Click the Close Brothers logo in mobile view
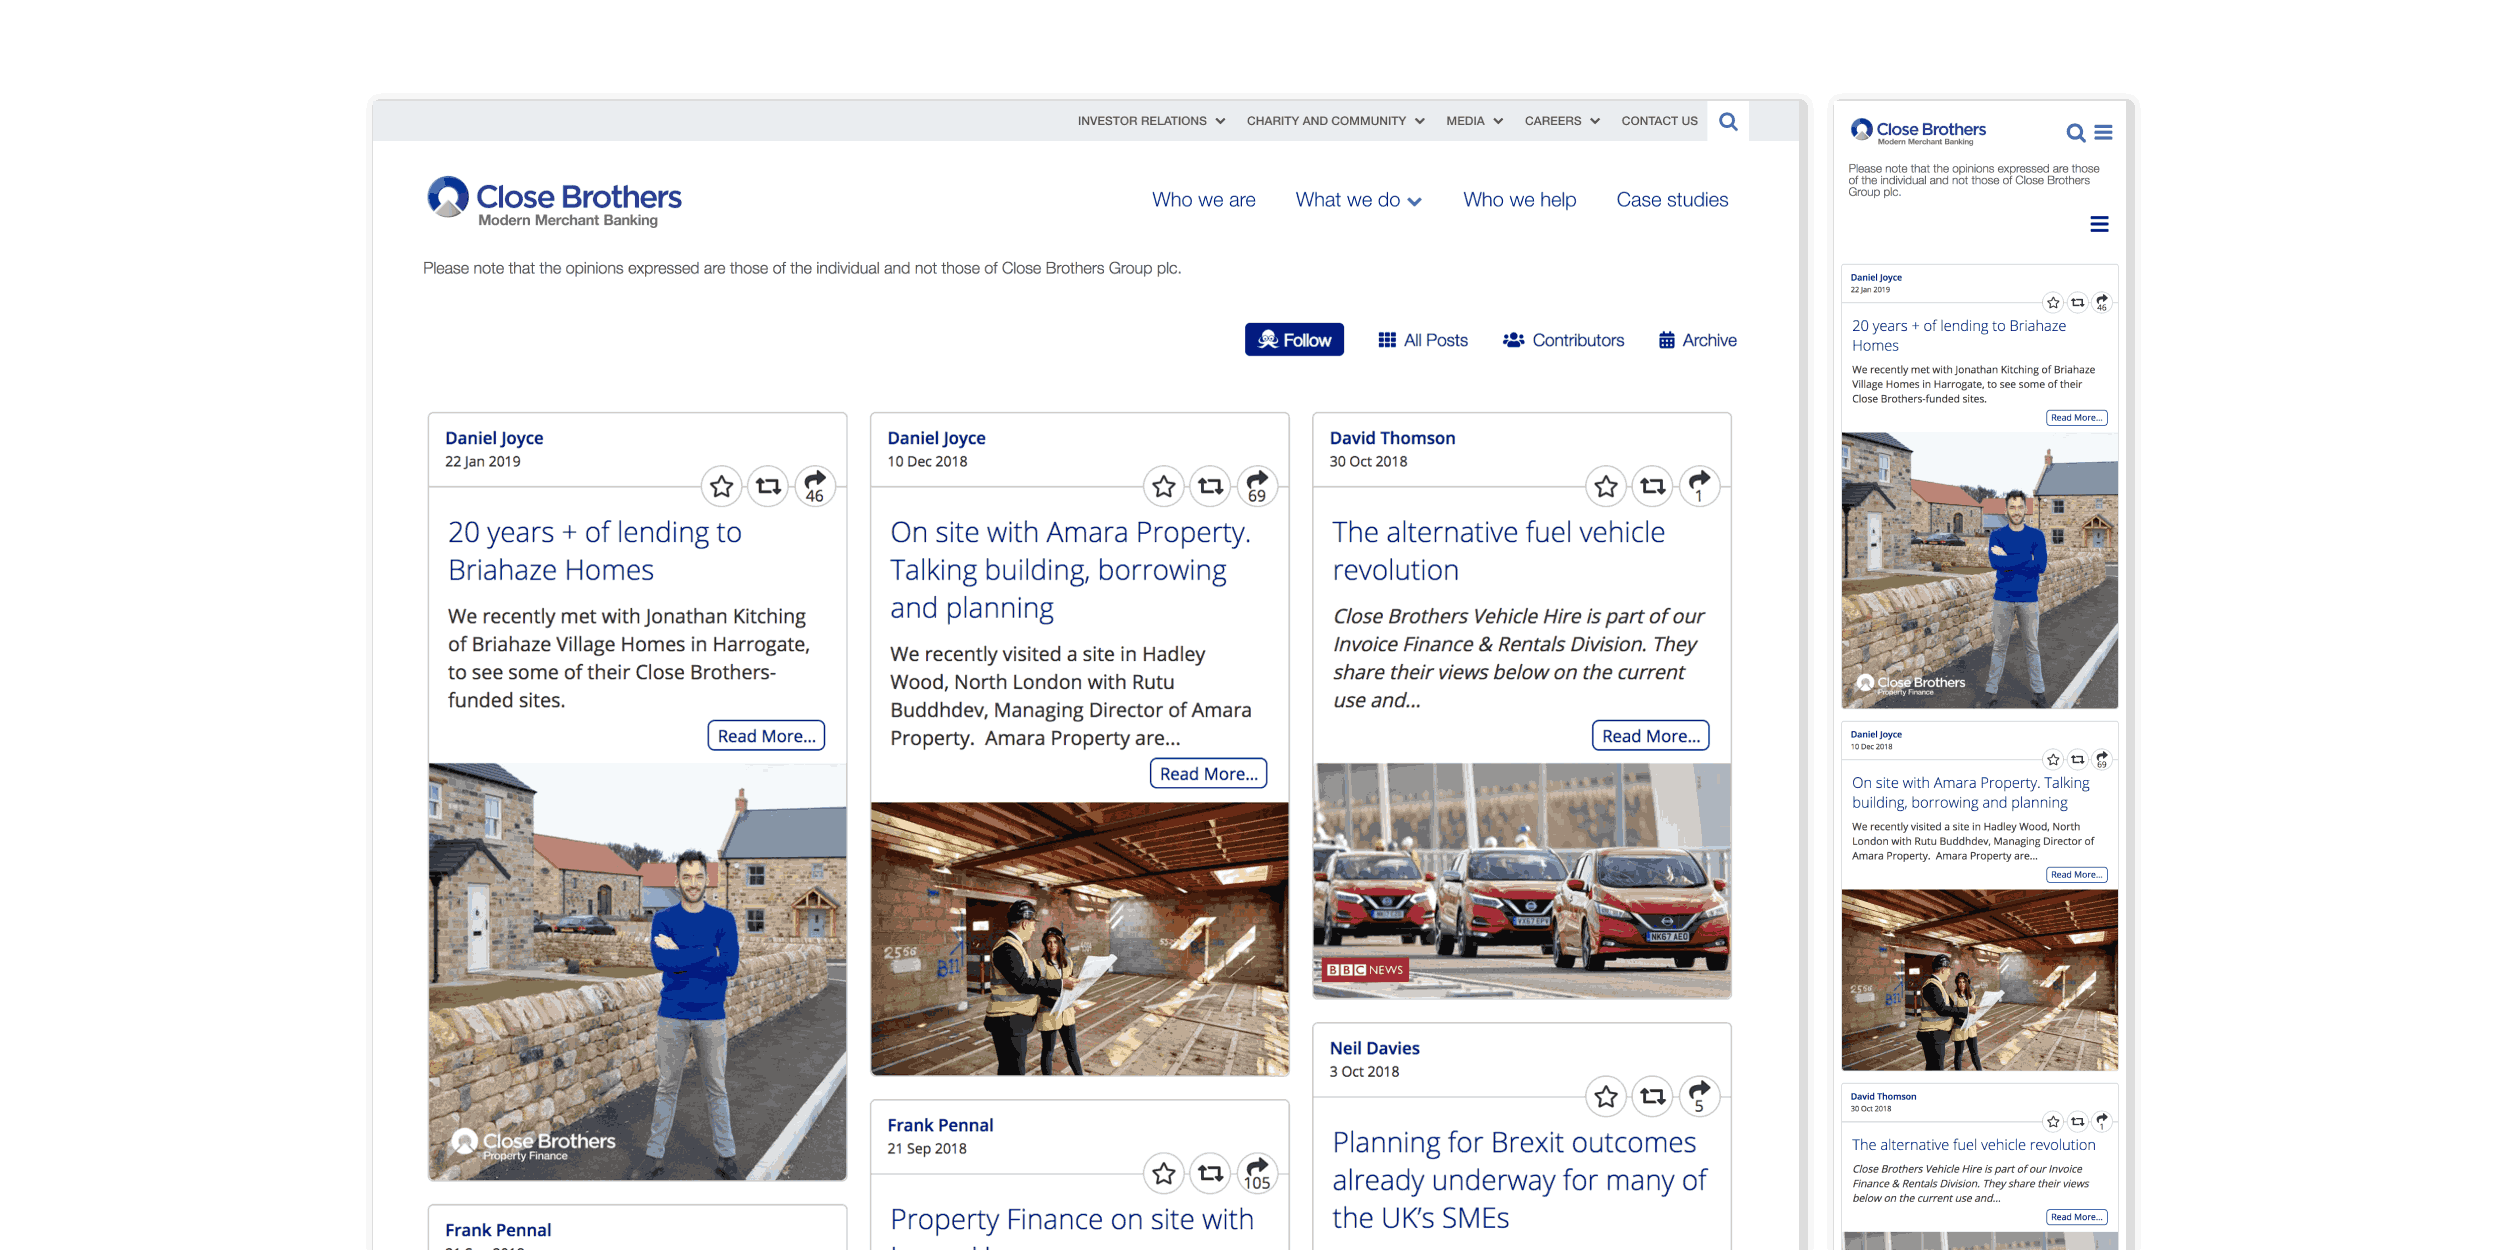This screenshot has width=2500, height=1250. [x=1918, y=132]
